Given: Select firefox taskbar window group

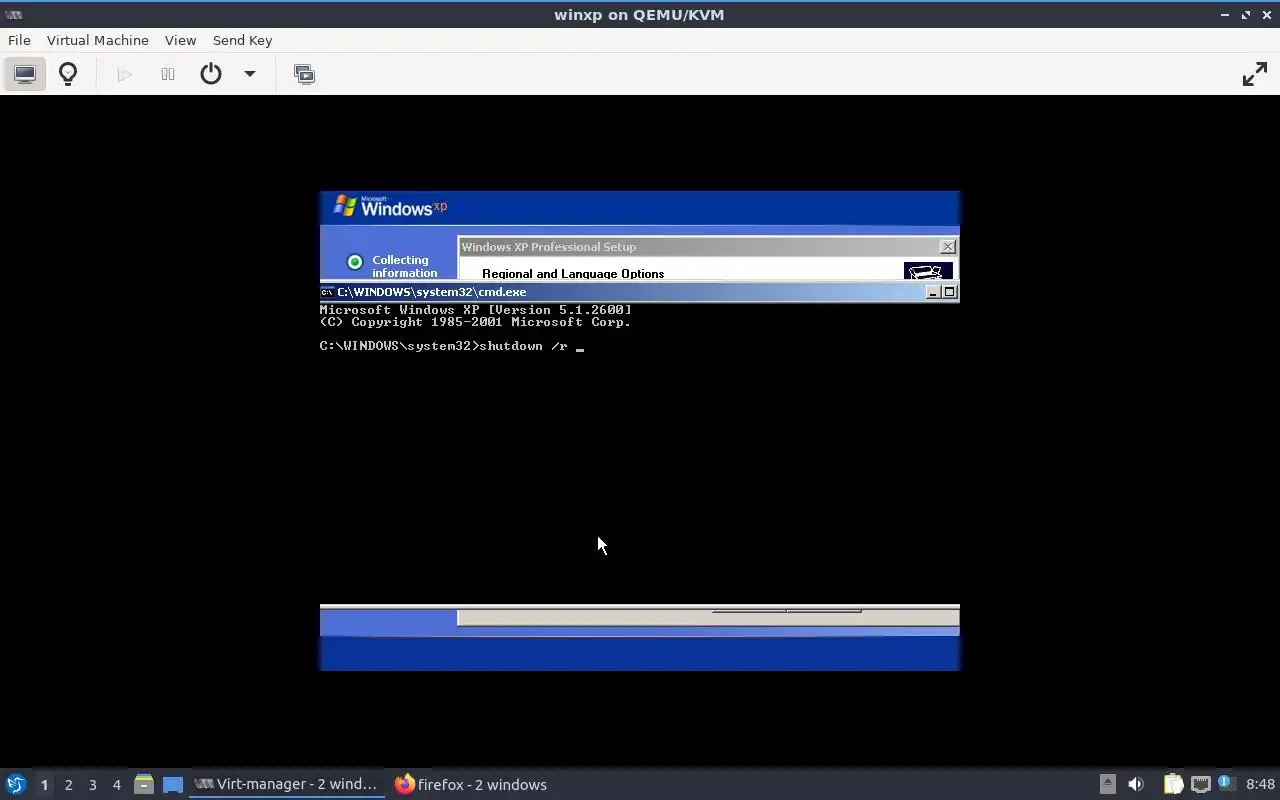Looking at the screenshot, I should coord(471,784).
